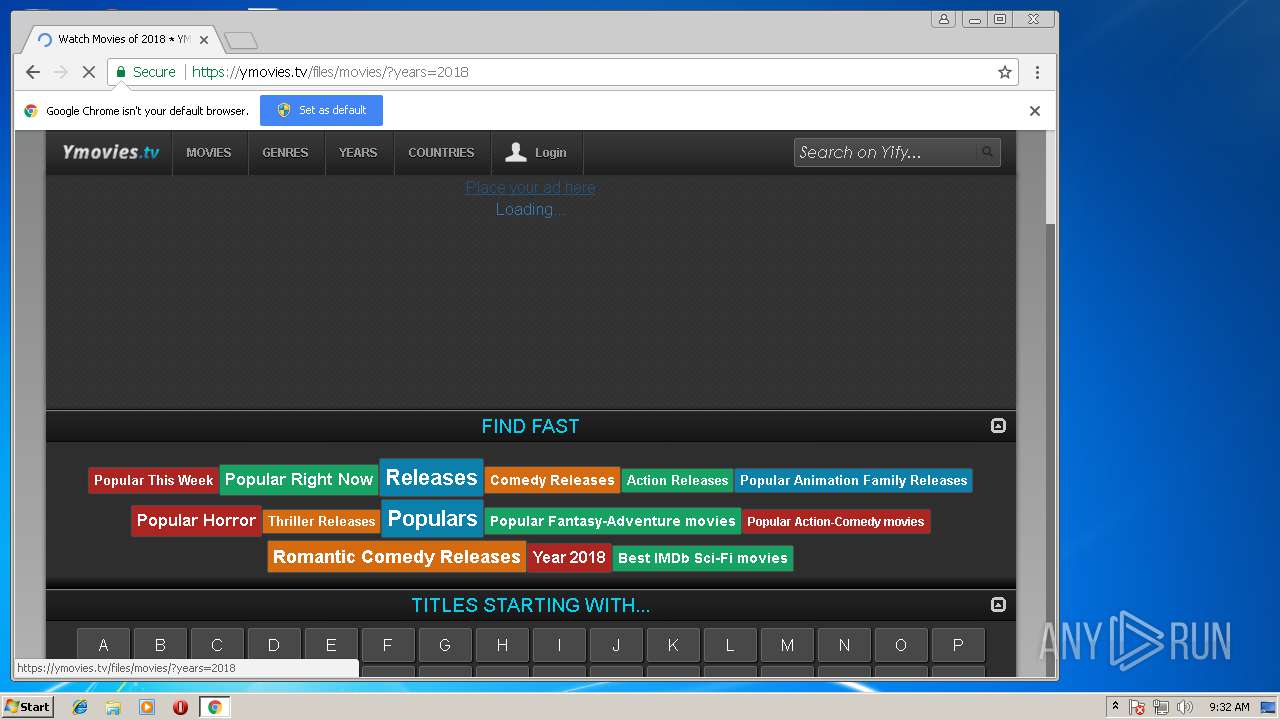The image size is (1280, 720).
Task: Select Comedy Releases tag
Action: (552, 480)
